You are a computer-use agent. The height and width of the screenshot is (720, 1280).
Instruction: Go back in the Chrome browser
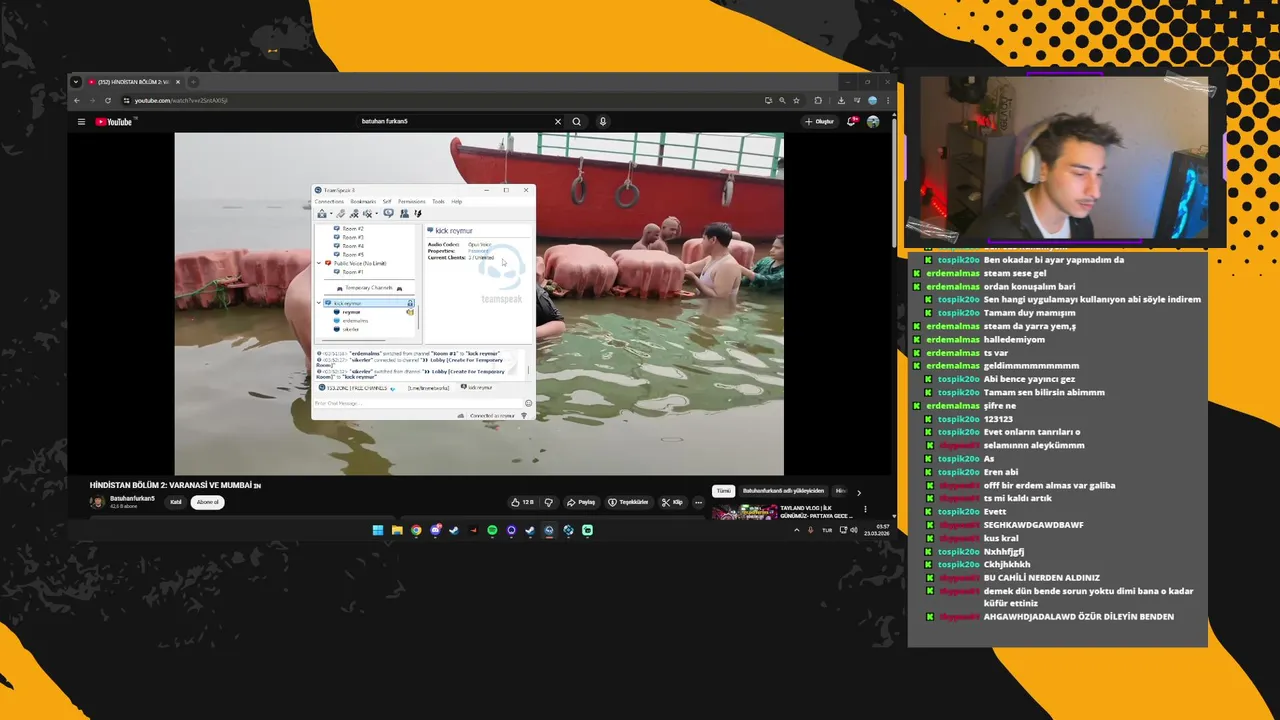pos(77,101)
